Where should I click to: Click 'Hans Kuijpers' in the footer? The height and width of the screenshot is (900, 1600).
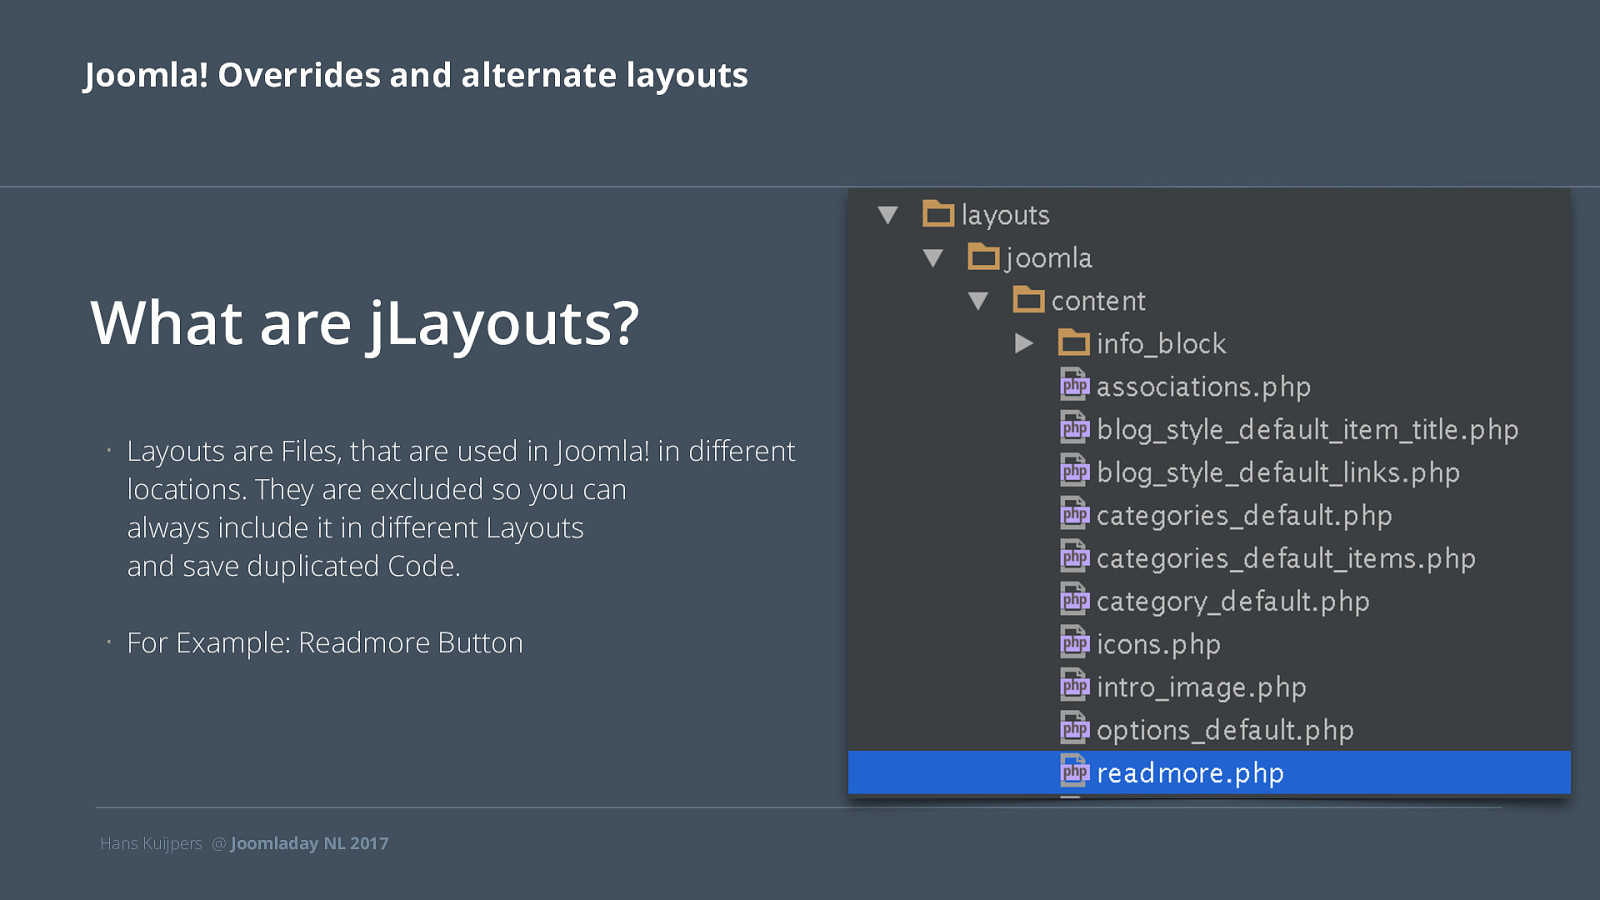(x=151, y=844)
